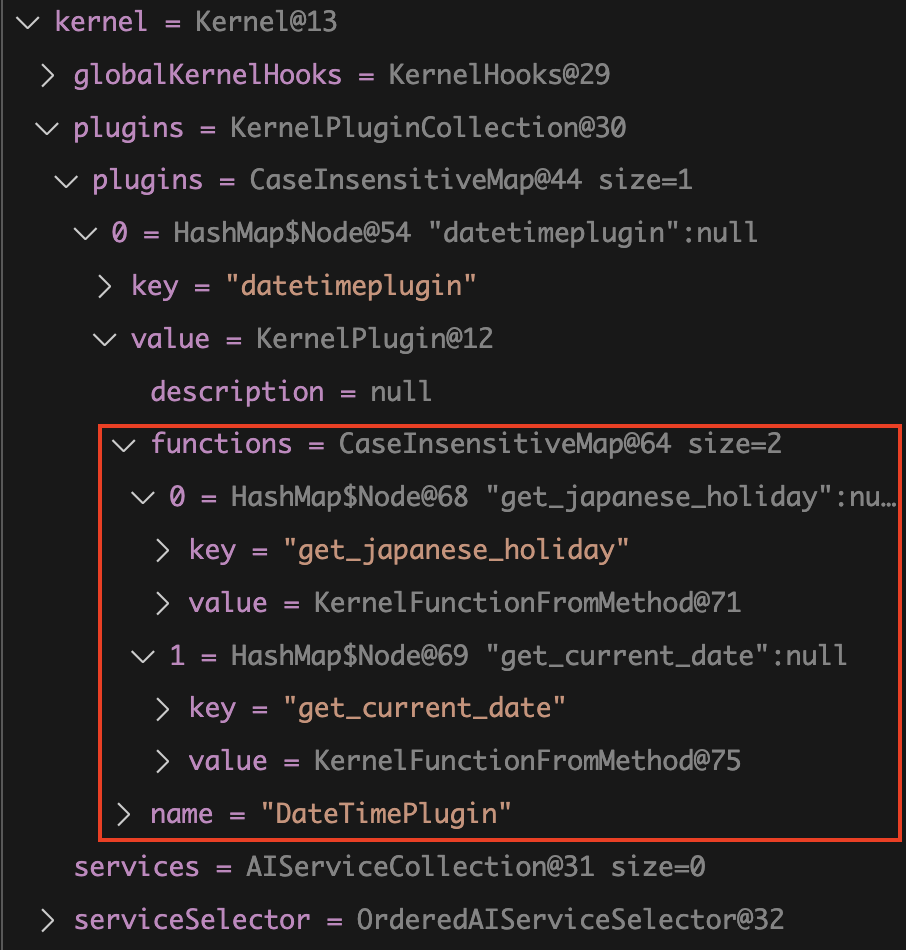This screenshot has height=950, width=906.
Task: Expand the globalKernelHooks node
Action: point(47,75)
